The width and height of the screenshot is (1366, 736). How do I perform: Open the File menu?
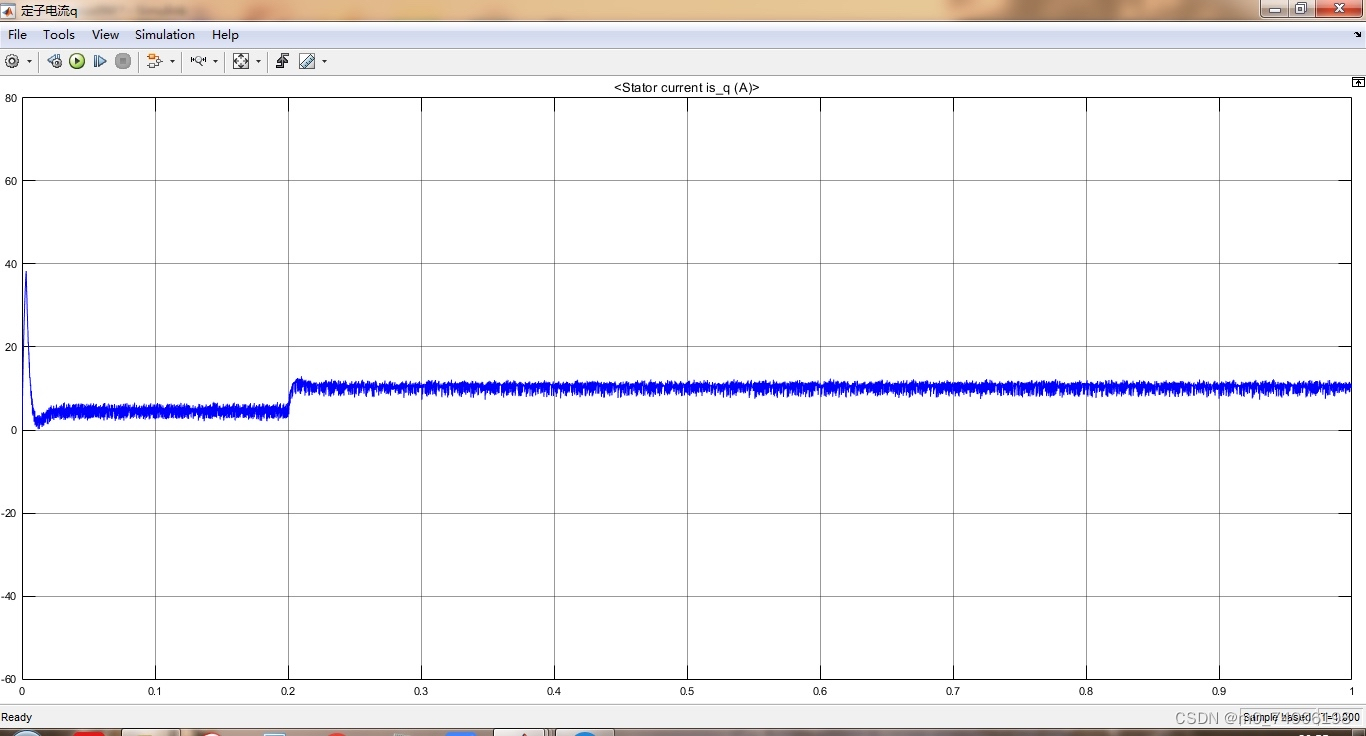(17, 34)
